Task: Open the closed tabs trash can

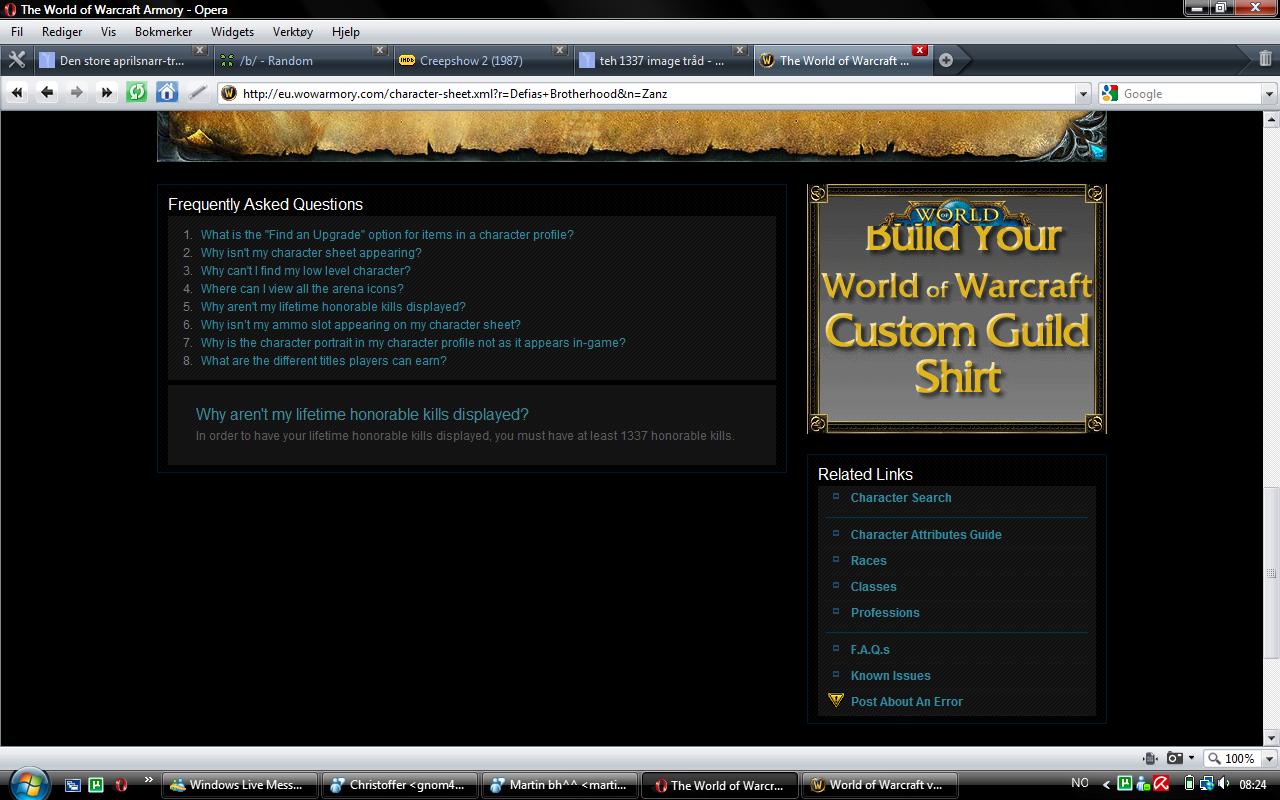Action: [x=1265, y=59]
